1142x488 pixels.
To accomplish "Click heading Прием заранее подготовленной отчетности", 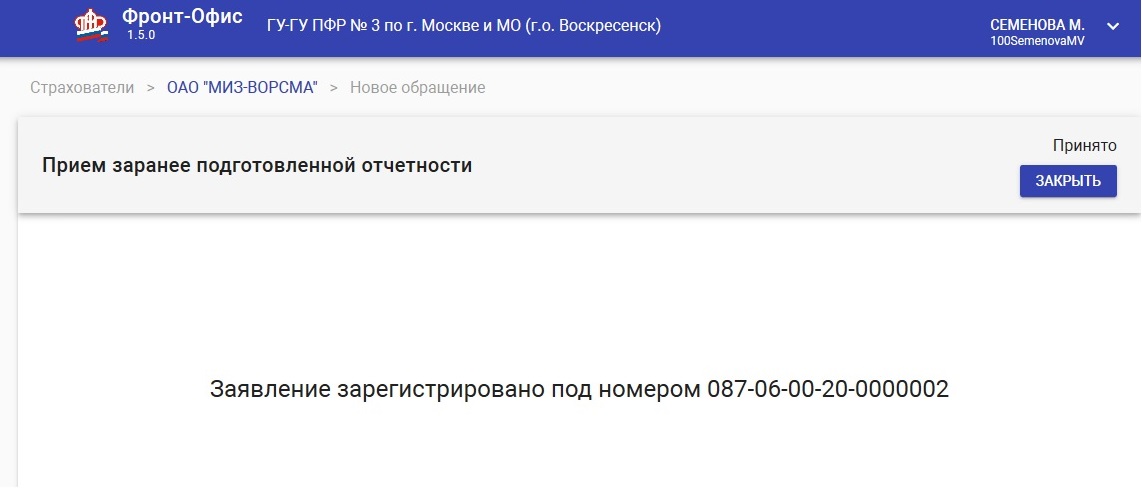I will point(257,165).
